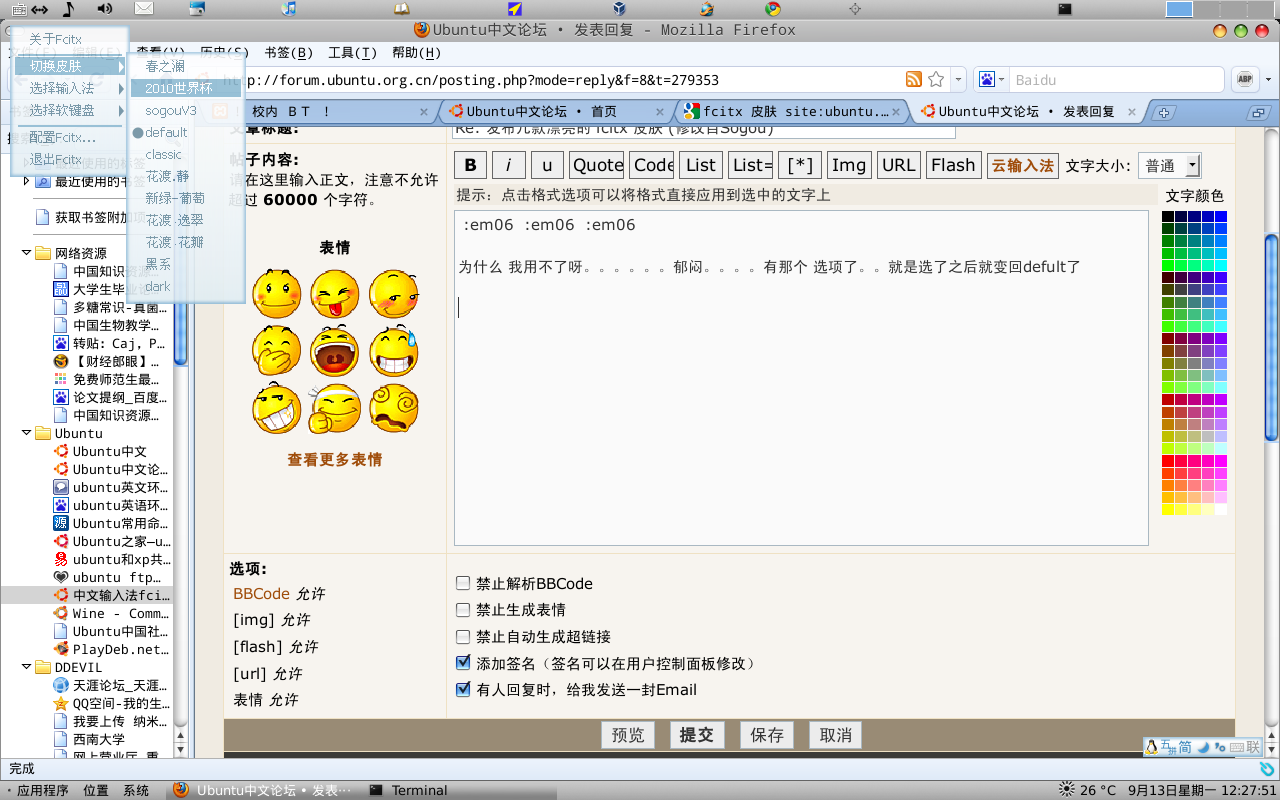Choose the 2010世界杯 skin

[x=186, y=88]
